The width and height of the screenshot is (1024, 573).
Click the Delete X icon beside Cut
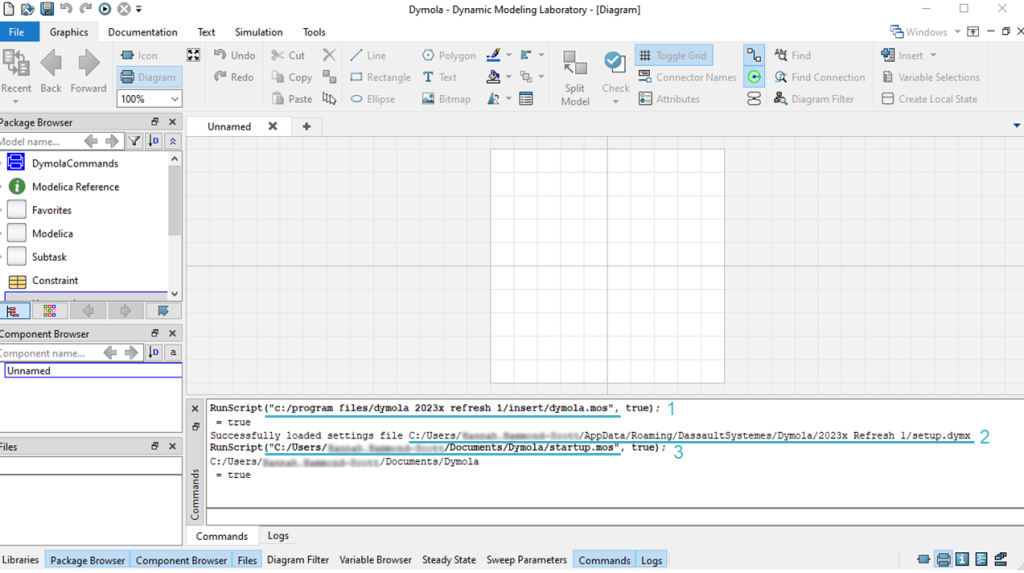(x=329, y=55)
